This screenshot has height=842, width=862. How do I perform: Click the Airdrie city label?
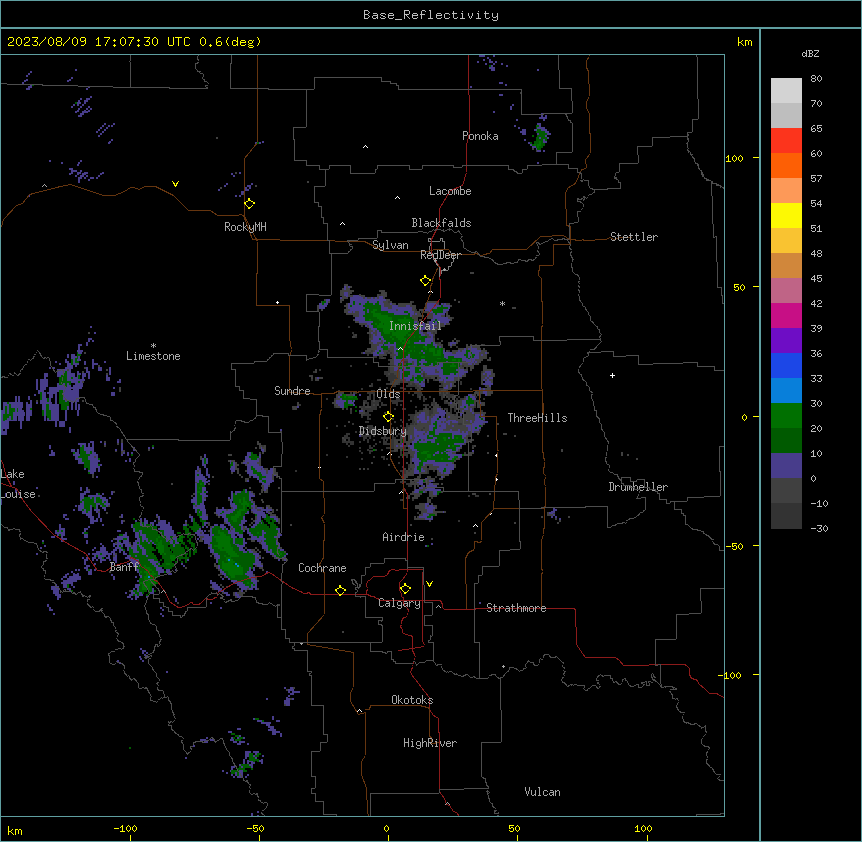point(404,537)
